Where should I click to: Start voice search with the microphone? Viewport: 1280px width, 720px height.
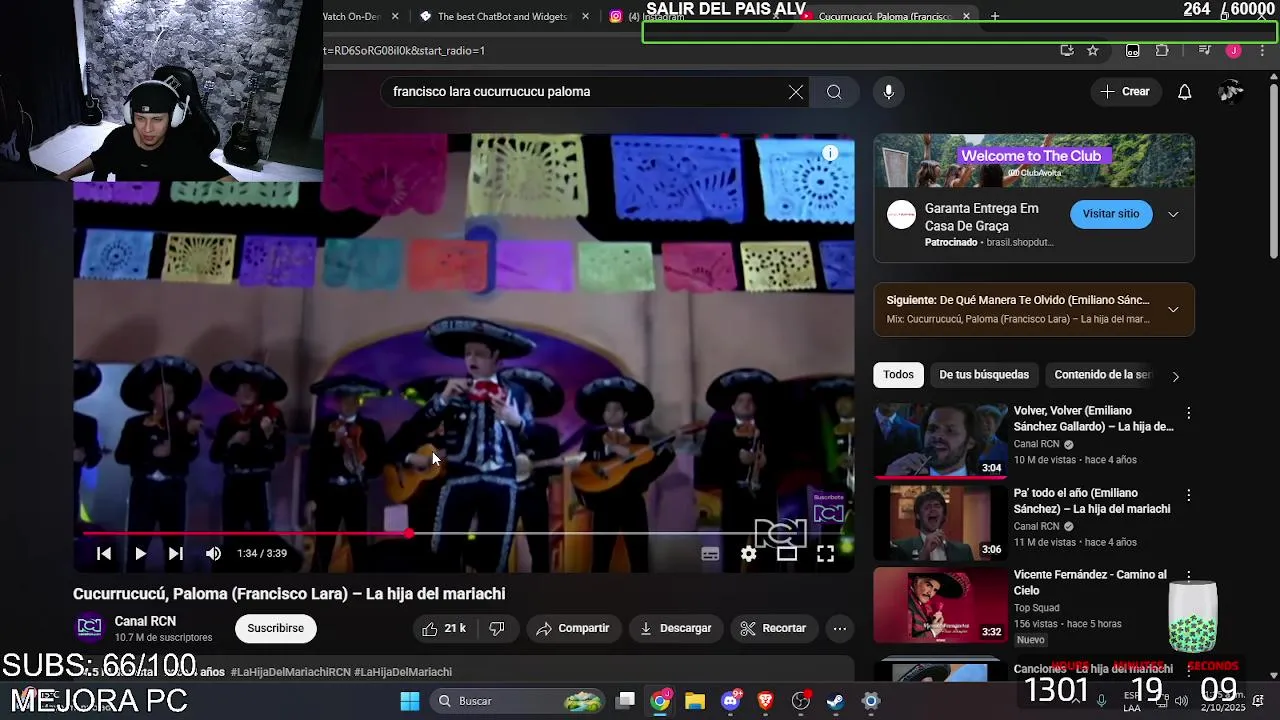[888, 92]
